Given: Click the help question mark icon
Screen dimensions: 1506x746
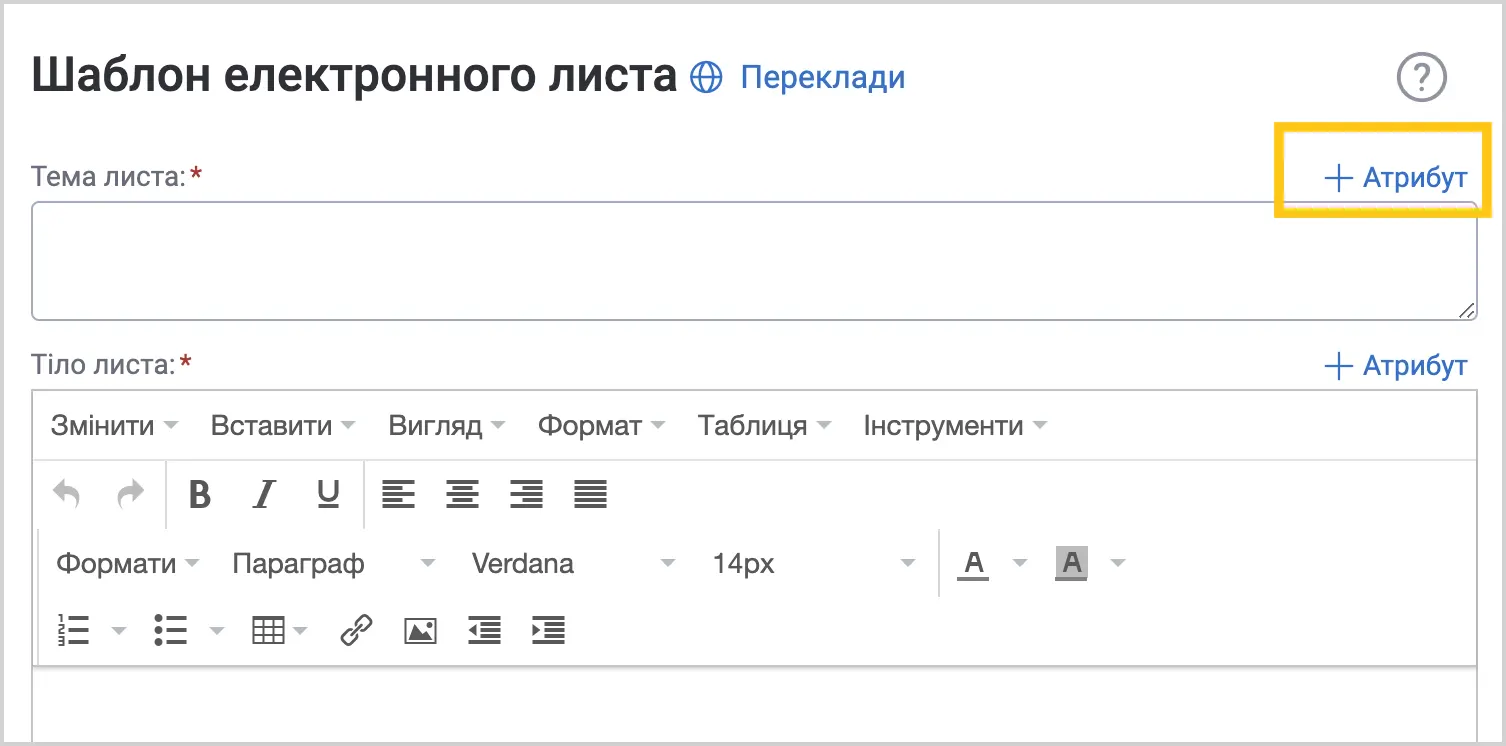Looking at the screenshot, I should (x=1421, y=77).
